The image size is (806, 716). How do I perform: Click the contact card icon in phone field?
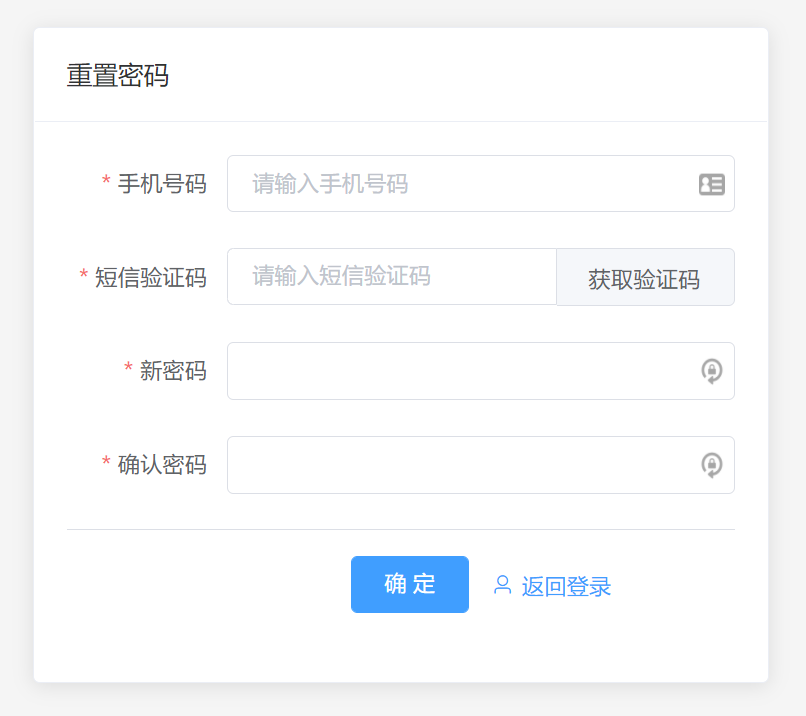[711, 184]
